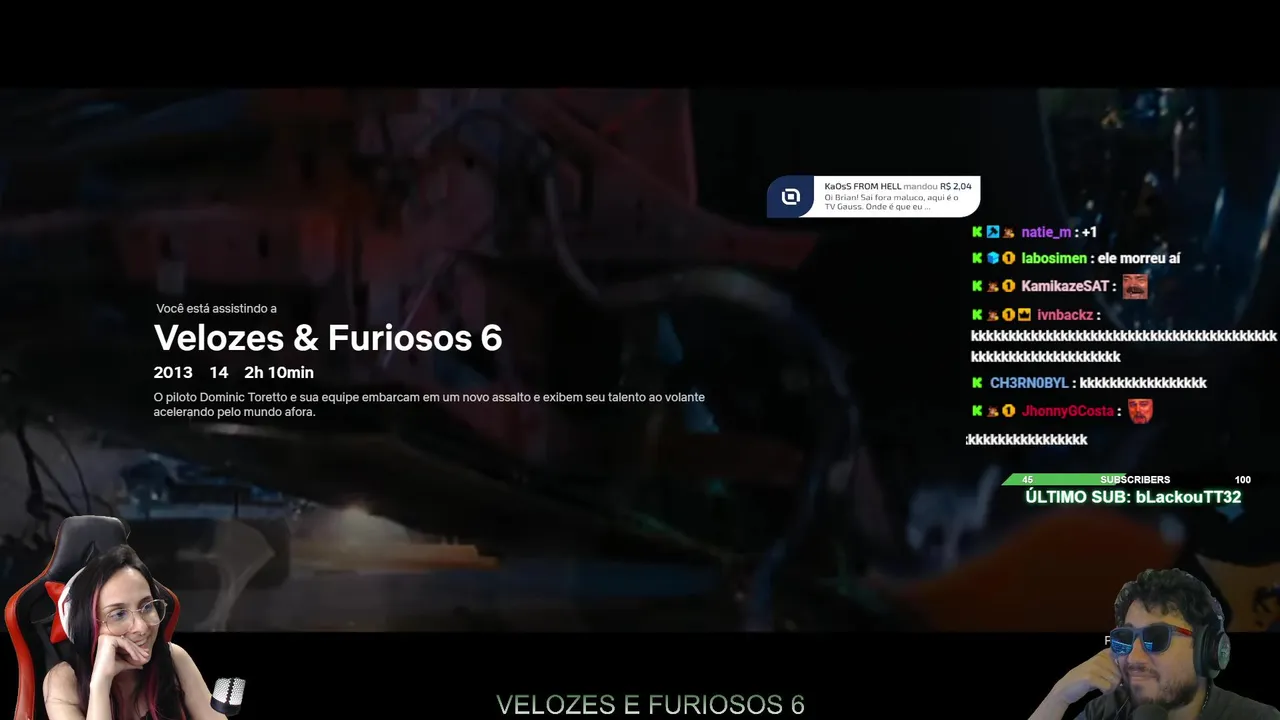Click Kick badge beside KamikazeSAT

point(977,286)
